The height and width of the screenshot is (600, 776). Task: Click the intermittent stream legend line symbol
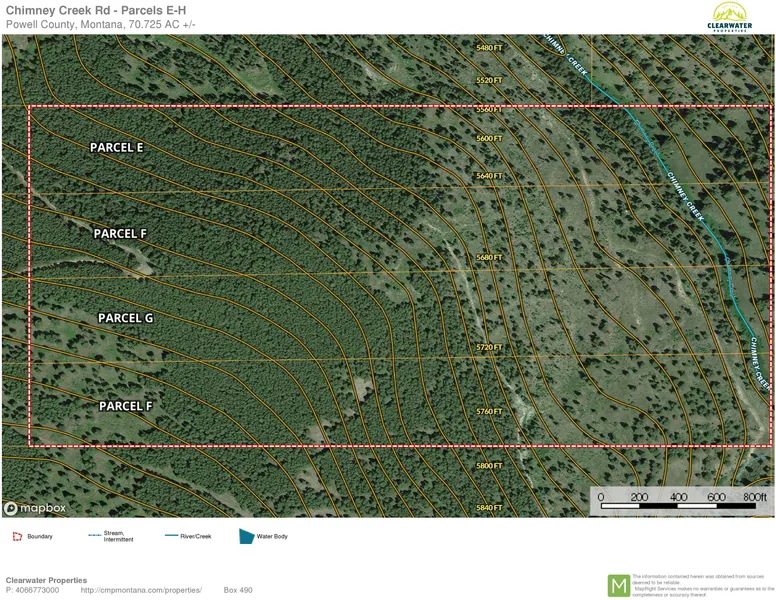(95, 536)
